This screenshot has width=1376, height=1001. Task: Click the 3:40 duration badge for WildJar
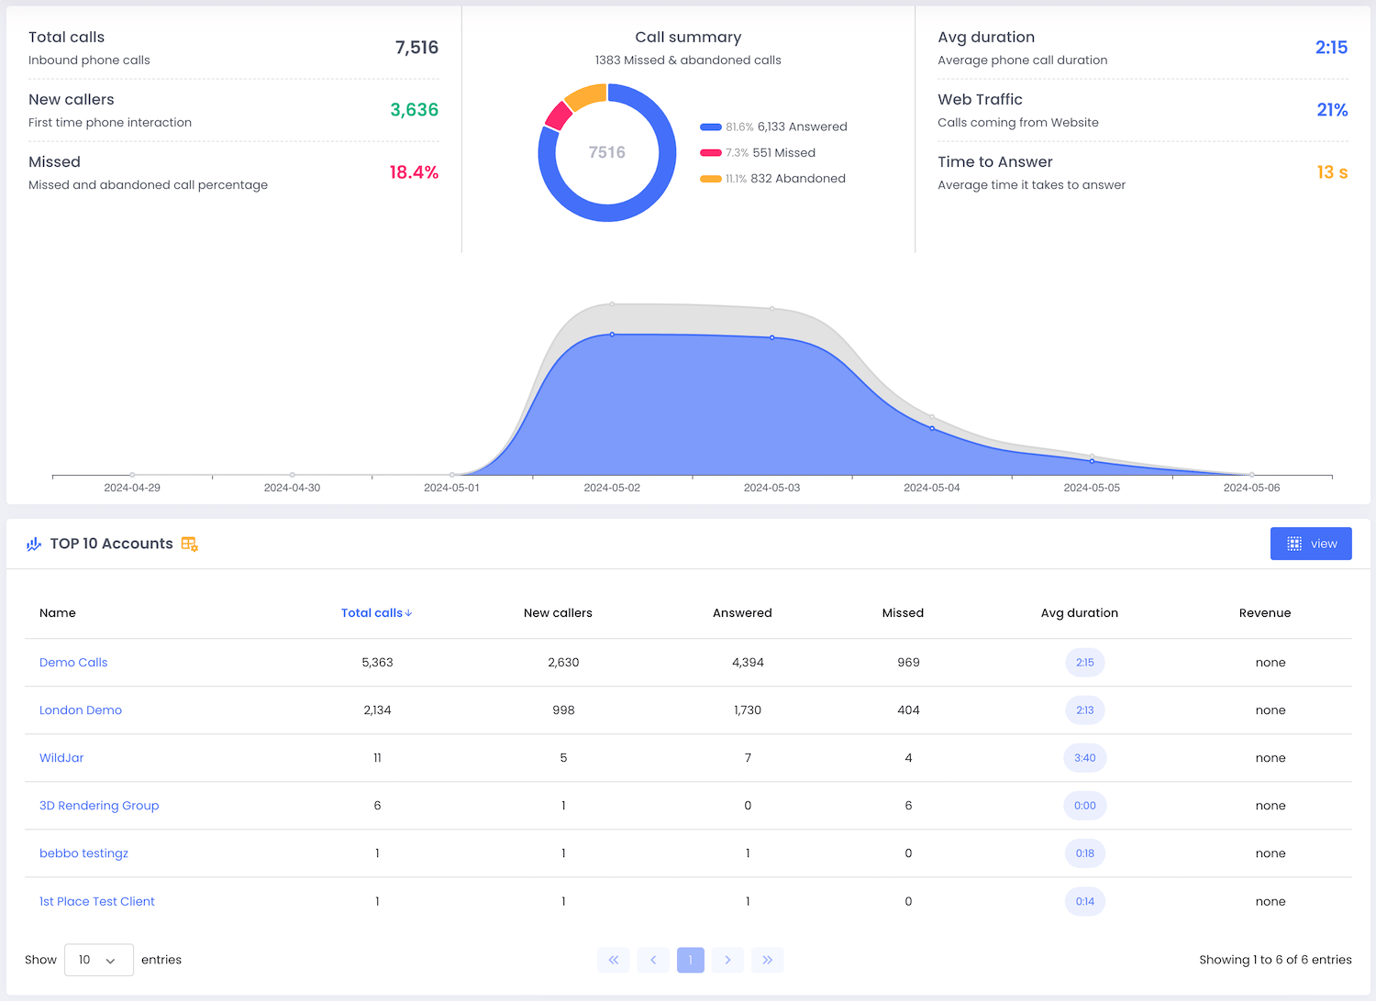(x=1084, y=758)
